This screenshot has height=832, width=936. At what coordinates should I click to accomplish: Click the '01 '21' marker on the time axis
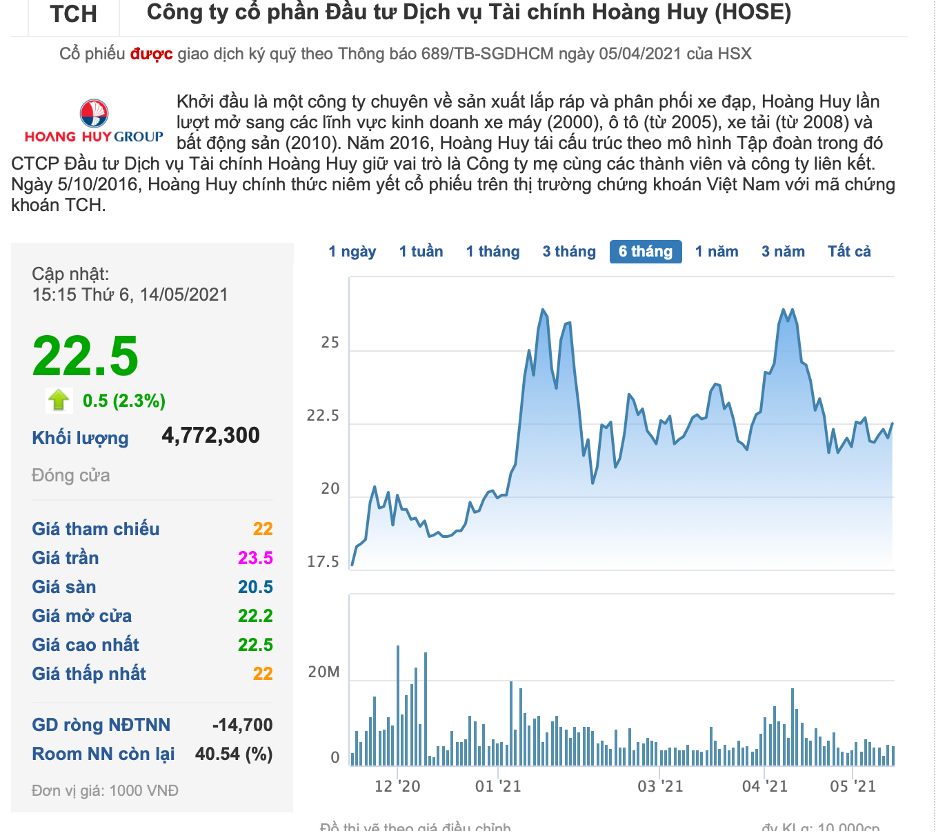(498, 786)
